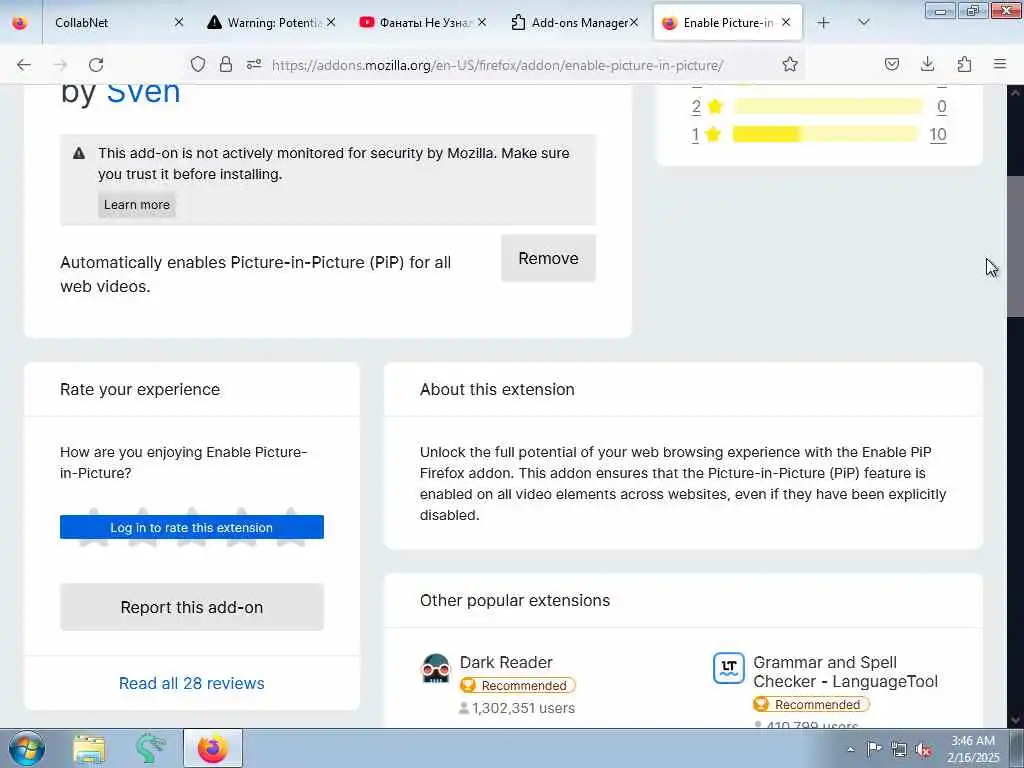The width and height of the screenshot is (1024, 768).
Task: Go back using the back arrow
Action: [24, 65]
